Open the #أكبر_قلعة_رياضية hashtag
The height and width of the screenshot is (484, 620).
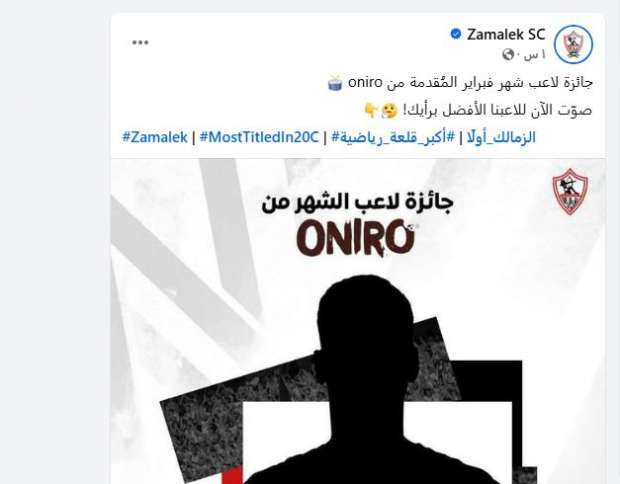[393, 137]
